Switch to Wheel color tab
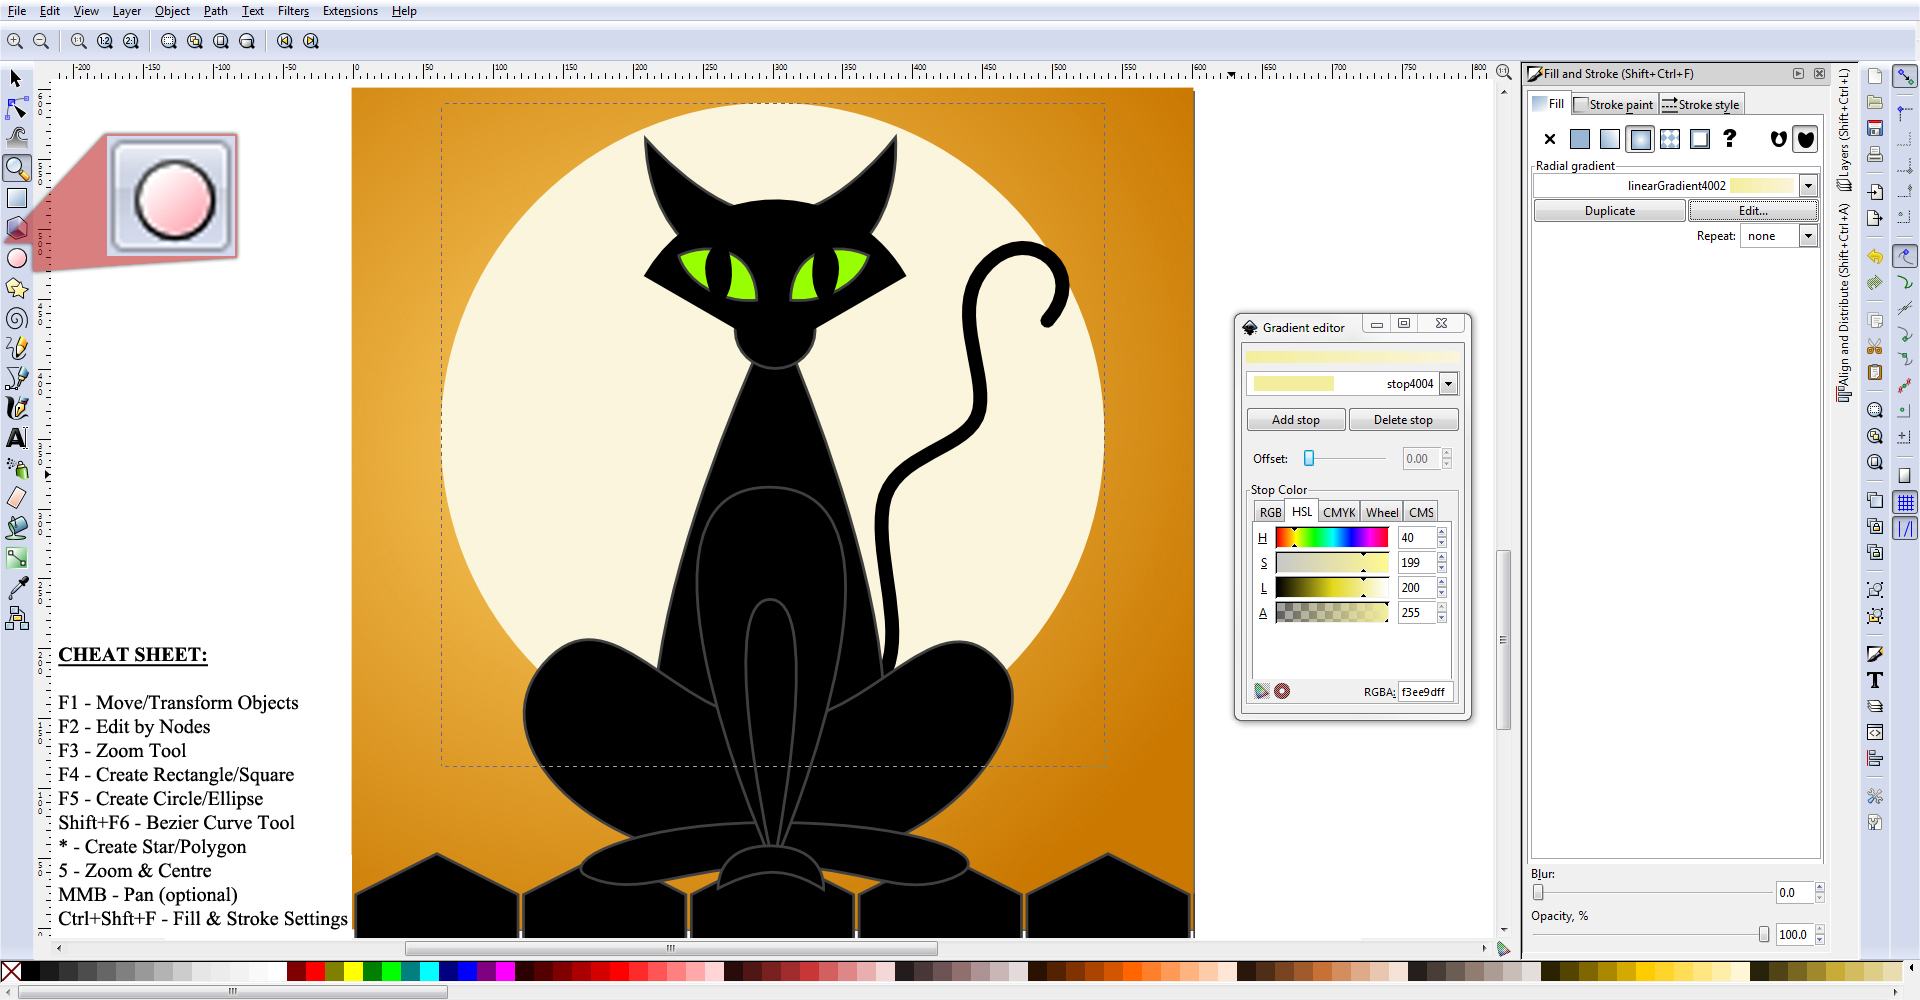Screen dimensions: 1920x1000 [x=1382, y=512]
